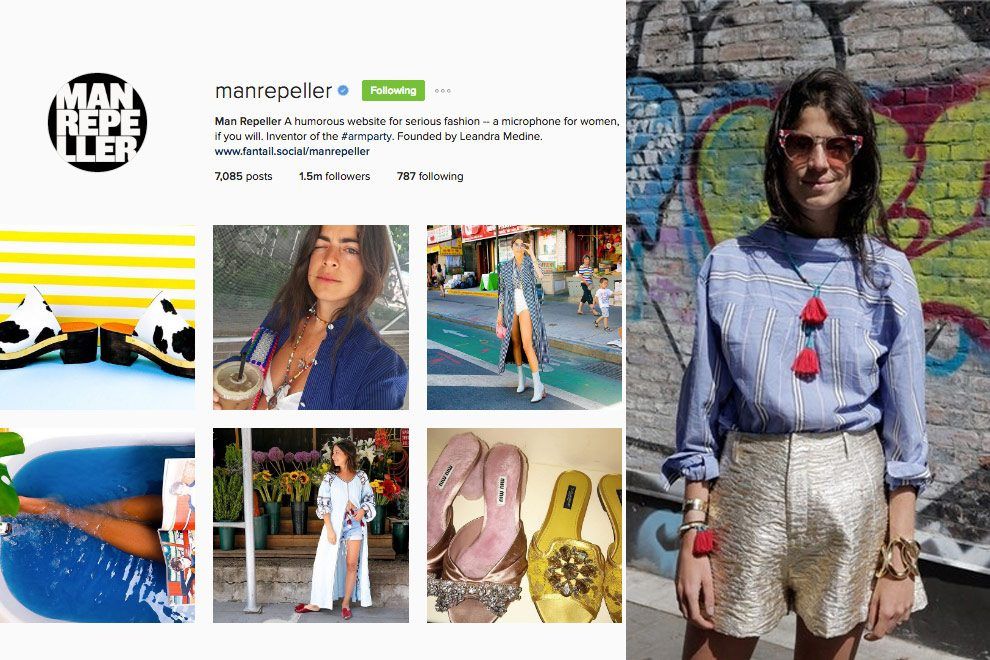Open the winking selfie with drink post

[x=311, y=317]
